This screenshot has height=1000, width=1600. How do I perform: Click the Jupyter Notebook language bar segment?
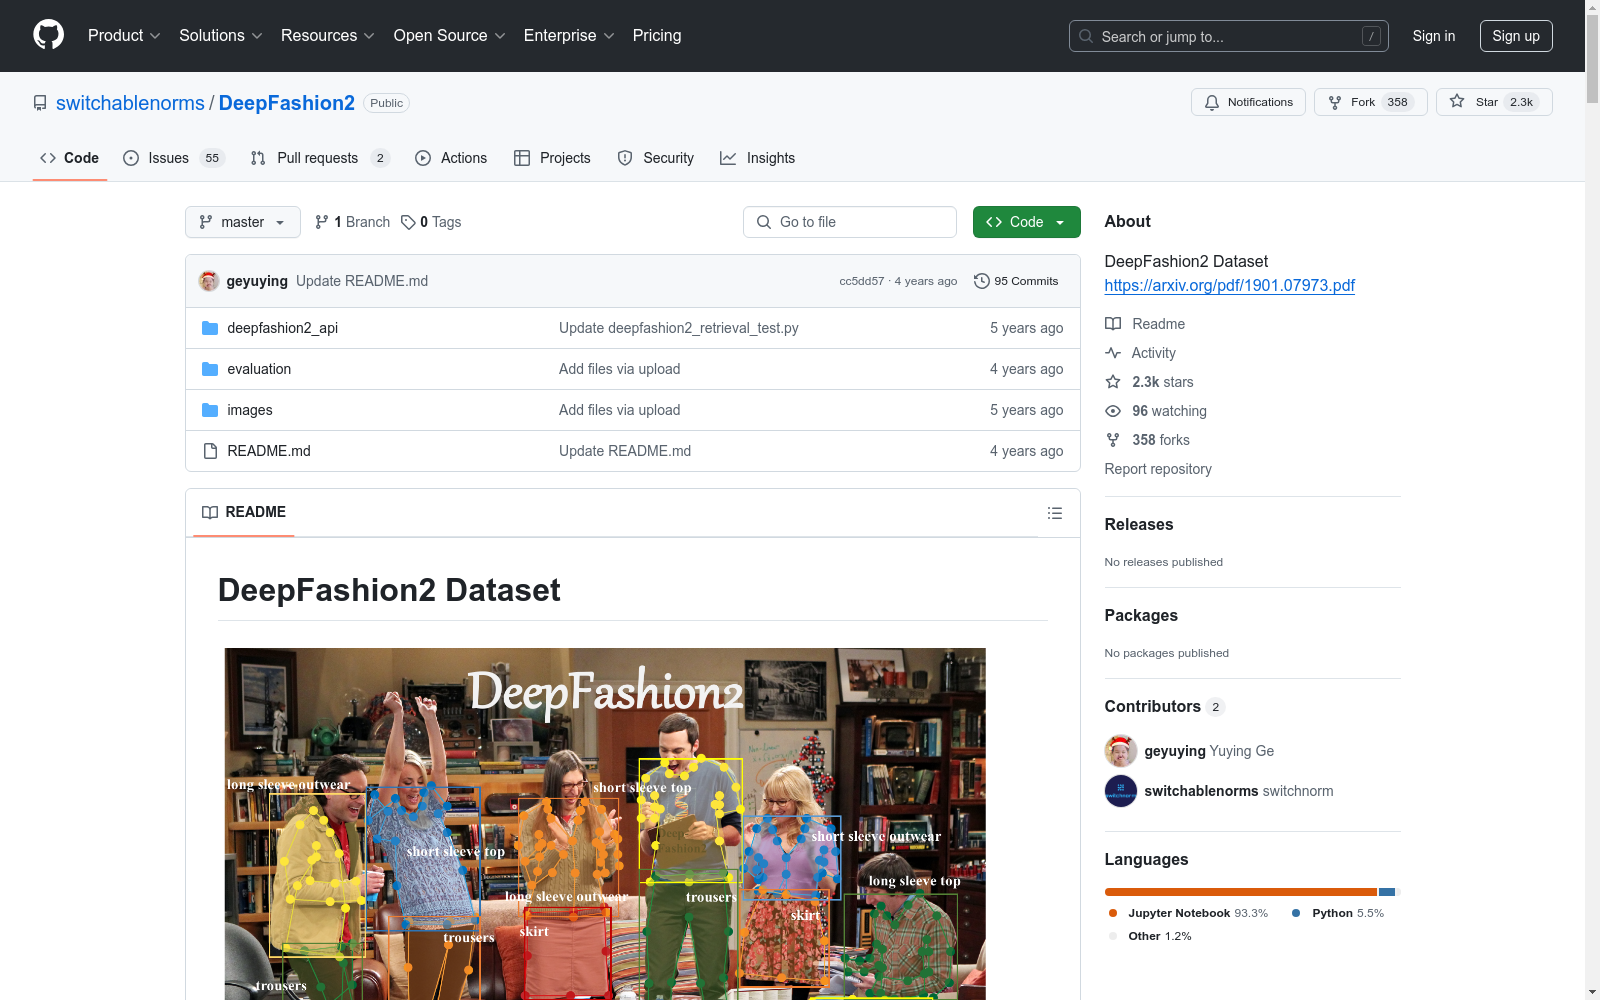pyautogui.click(x=1241, y=892)
